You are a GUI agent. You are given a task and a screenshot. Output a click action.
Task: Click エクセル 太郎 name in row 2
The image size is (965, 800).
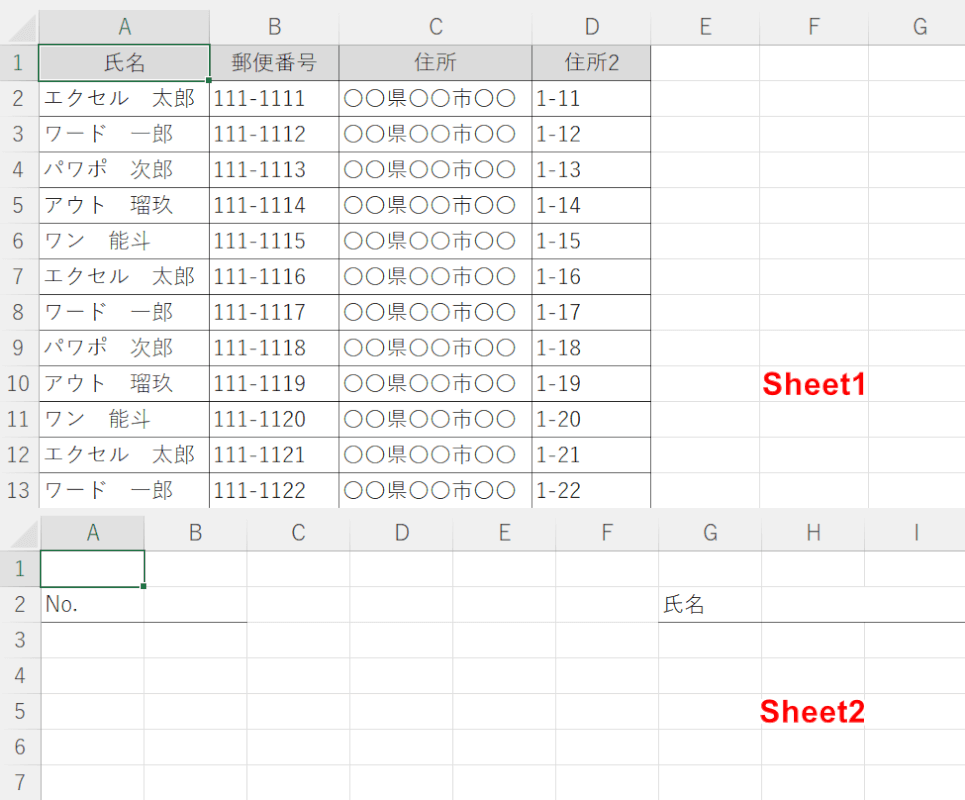124,98
